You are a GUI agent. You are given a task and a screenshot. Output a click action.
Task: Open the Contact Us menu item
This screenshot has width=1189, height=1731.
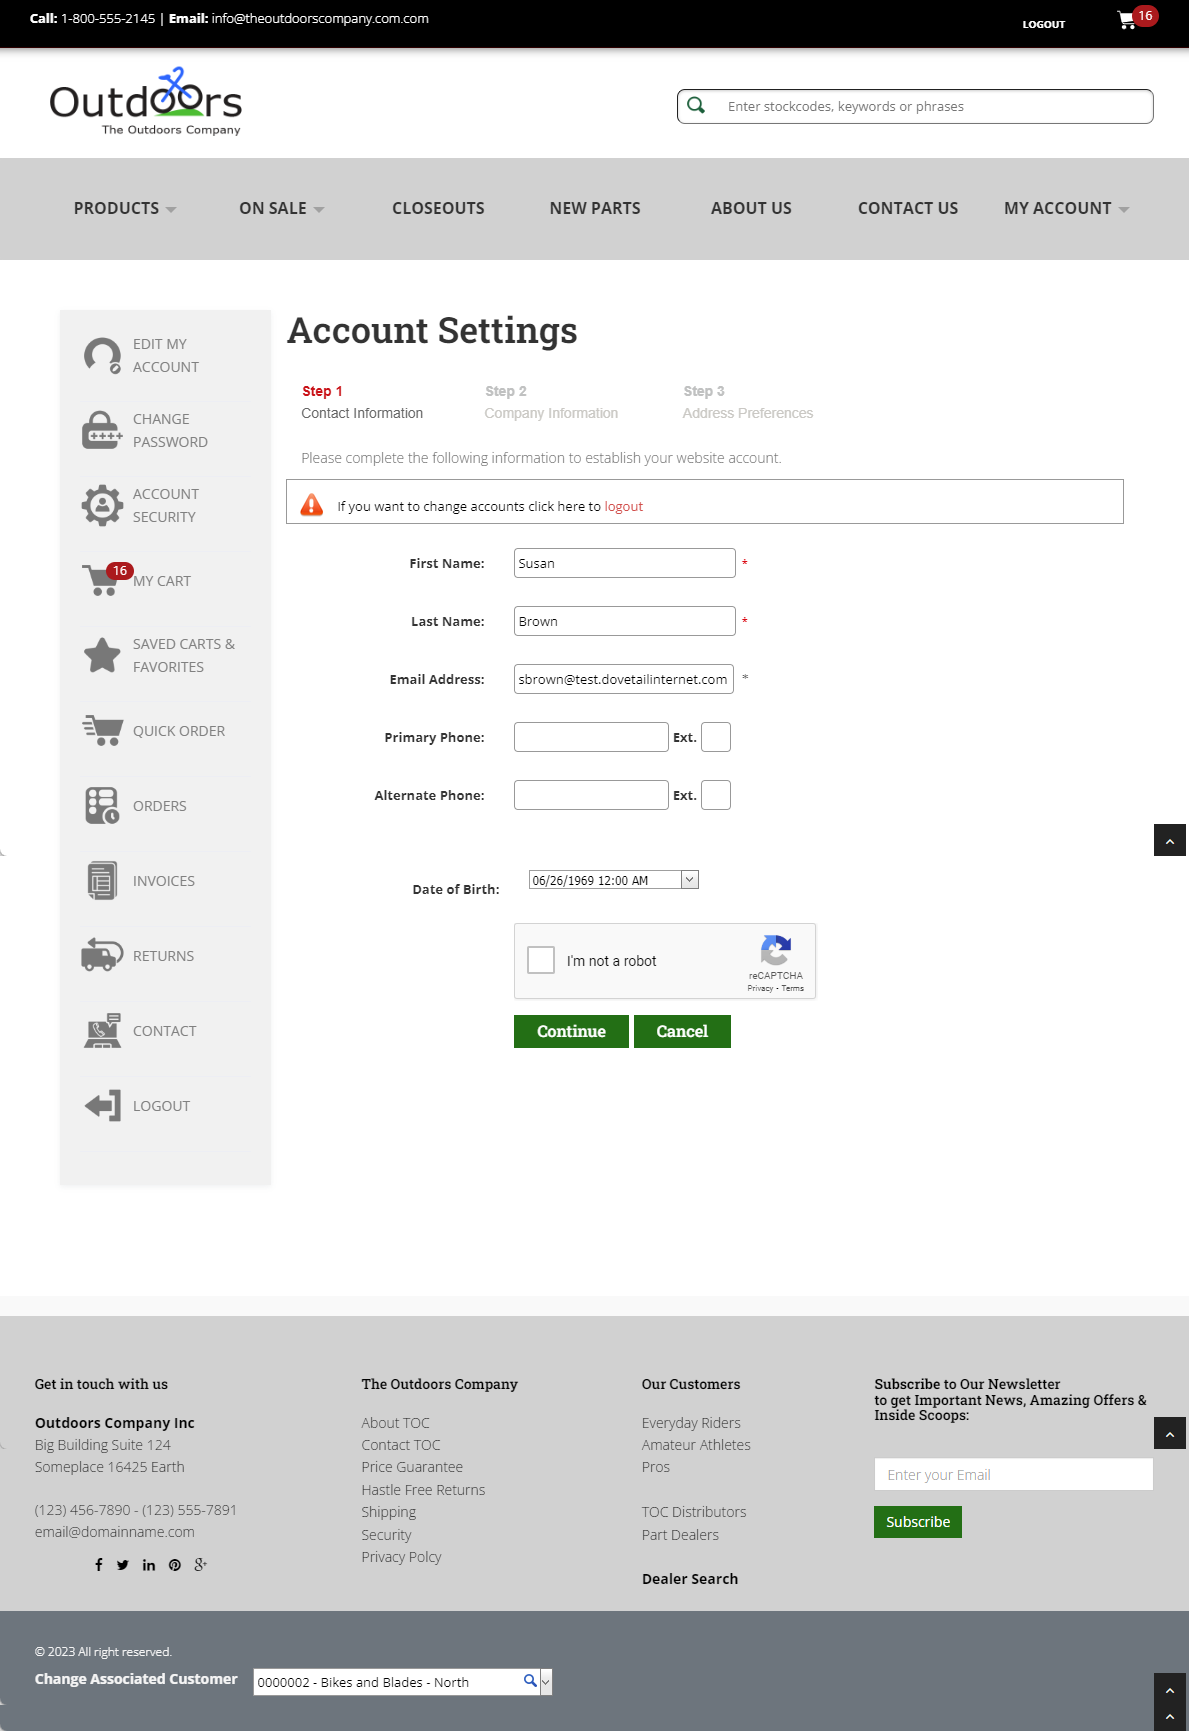click(908, 208)
